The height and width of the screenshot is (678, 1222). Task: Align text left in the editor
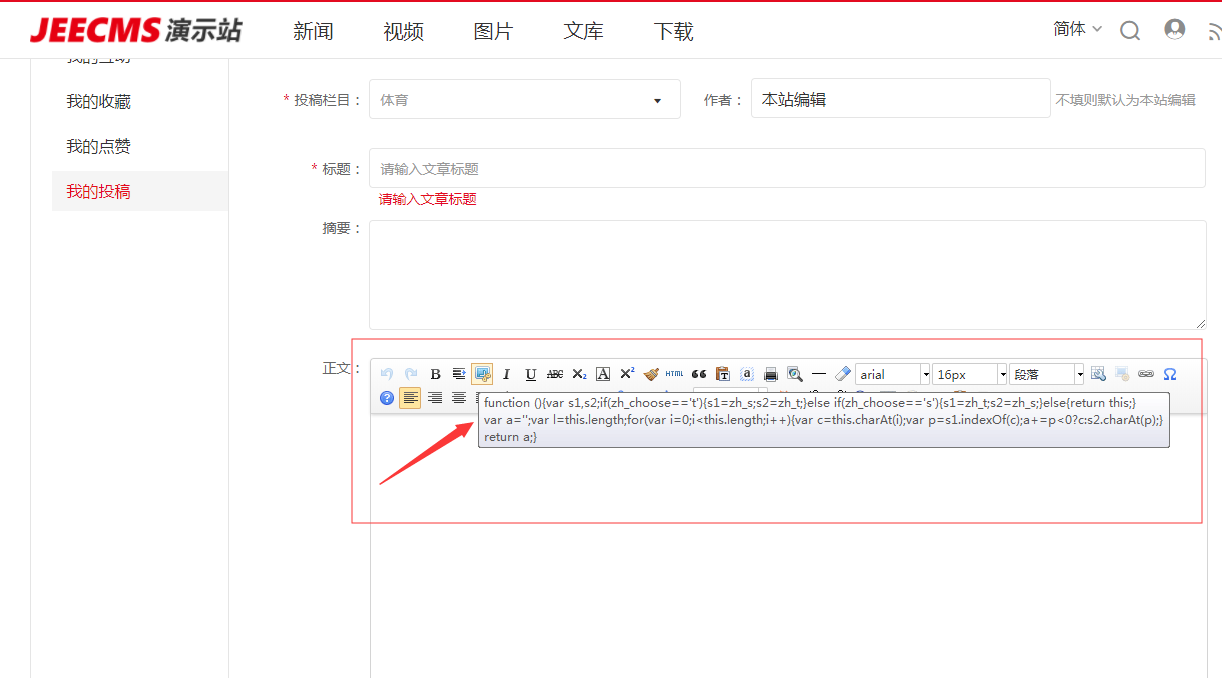pyautogui.click(x=410, y=398)
